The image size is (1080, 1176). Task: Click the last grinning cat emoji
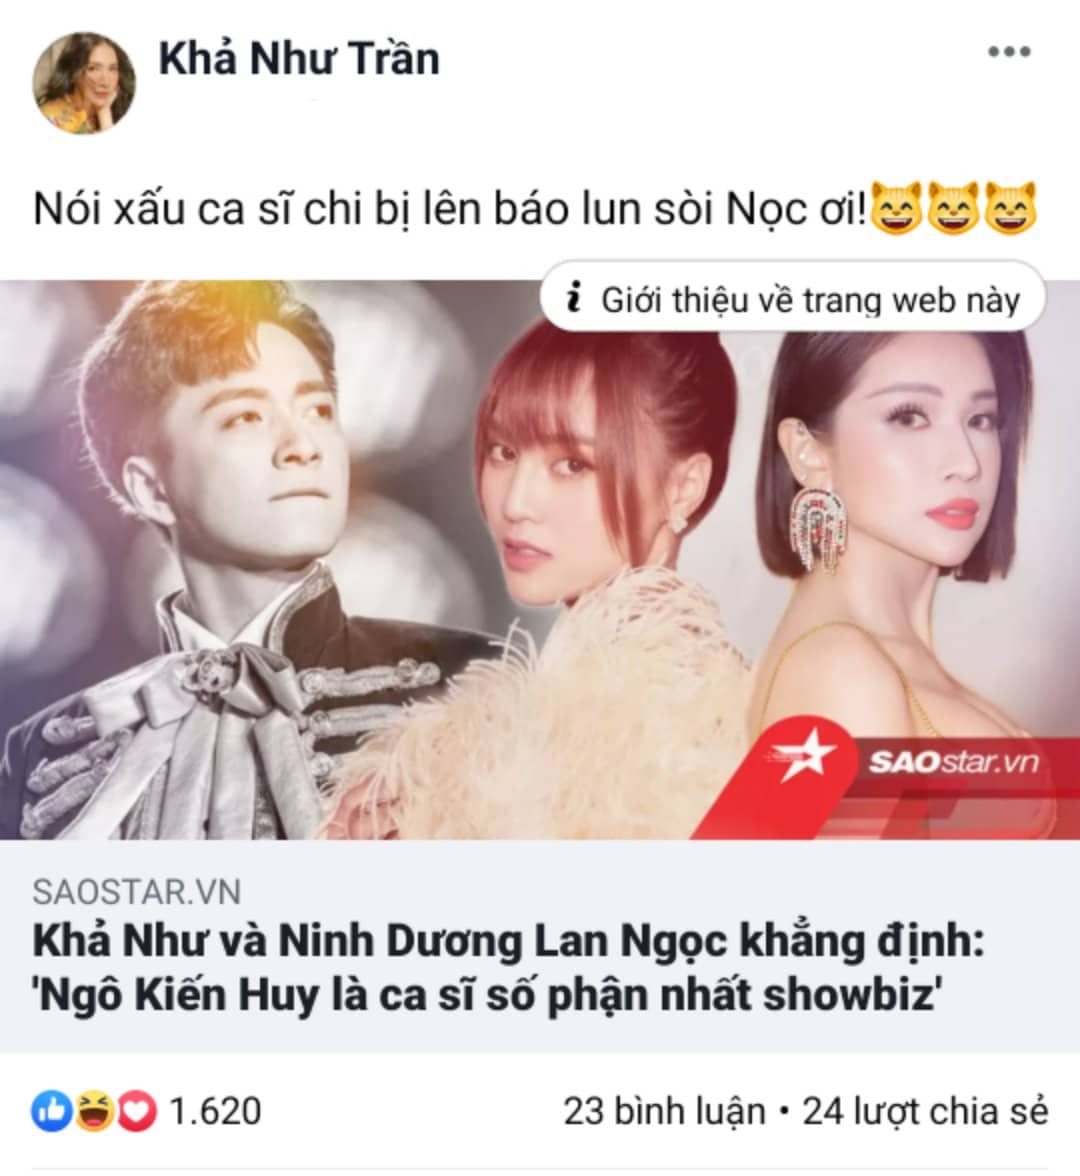coord(1010,208)
